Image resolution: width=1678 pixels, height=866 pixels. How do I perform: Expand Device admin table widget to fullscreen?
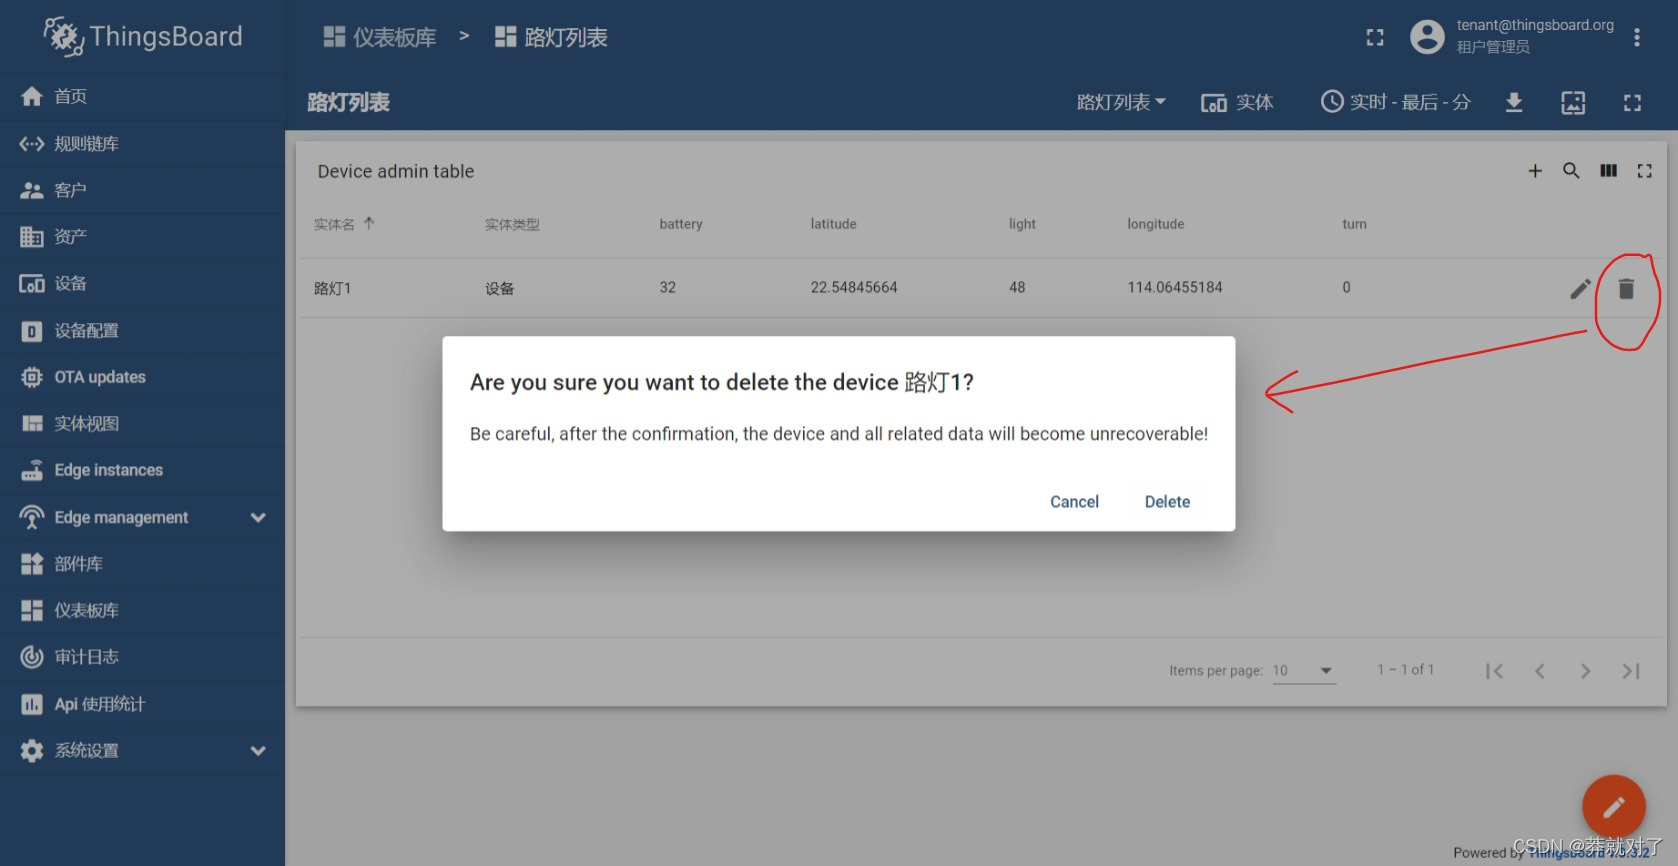[x=1644, y=171]
